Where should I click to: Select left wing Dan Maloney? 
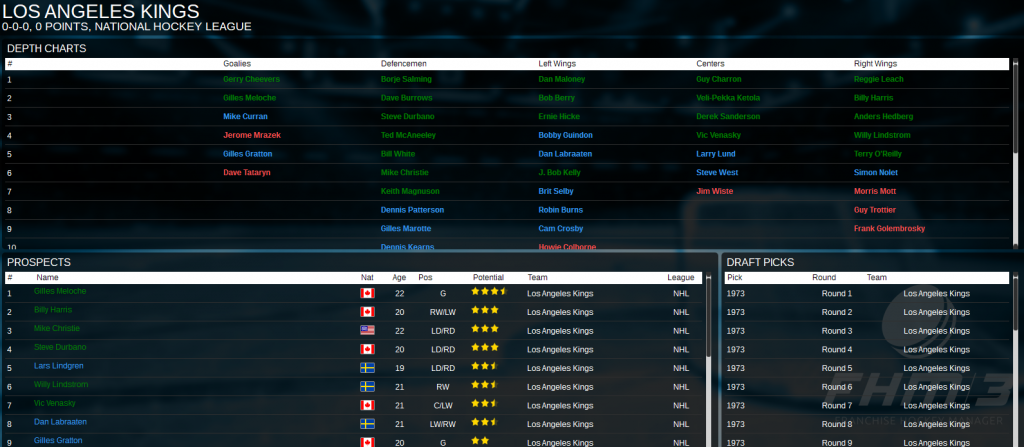coord(562,79)
